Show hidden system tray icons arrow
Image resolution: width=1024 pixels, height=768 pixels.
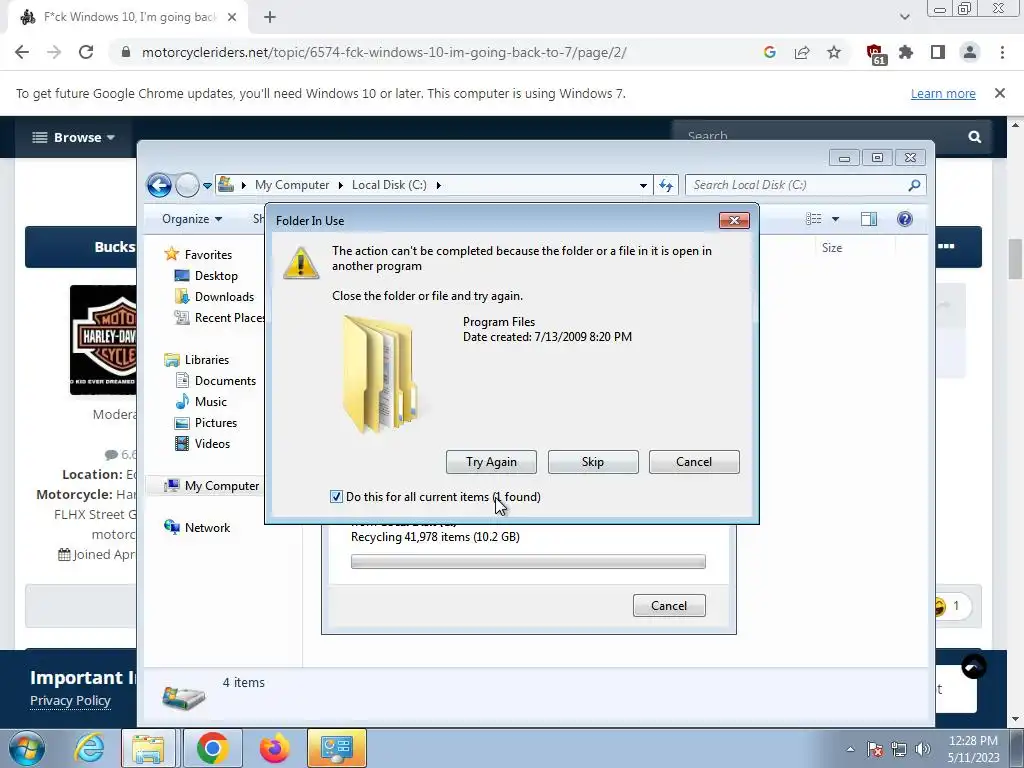click(x=850, y=749)
